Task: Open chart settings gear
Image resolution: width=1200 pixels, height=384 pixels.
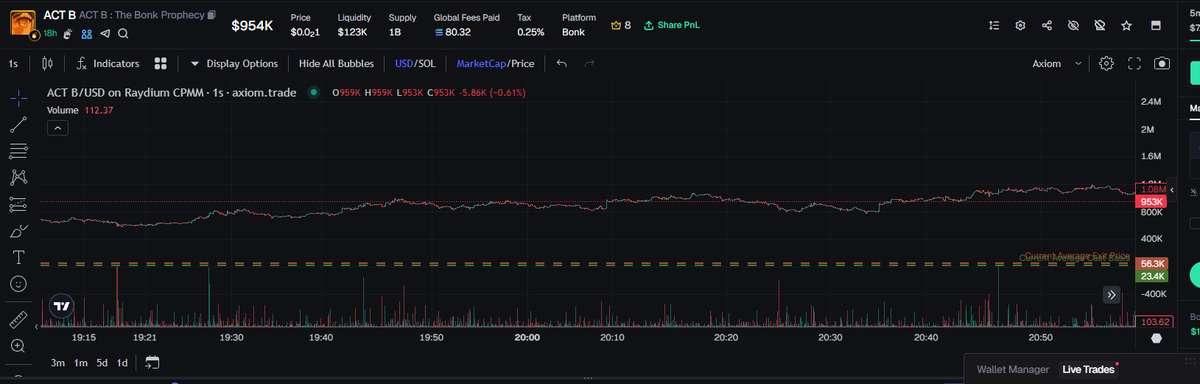Action: pyautogui.click(x=1106, y=63)
